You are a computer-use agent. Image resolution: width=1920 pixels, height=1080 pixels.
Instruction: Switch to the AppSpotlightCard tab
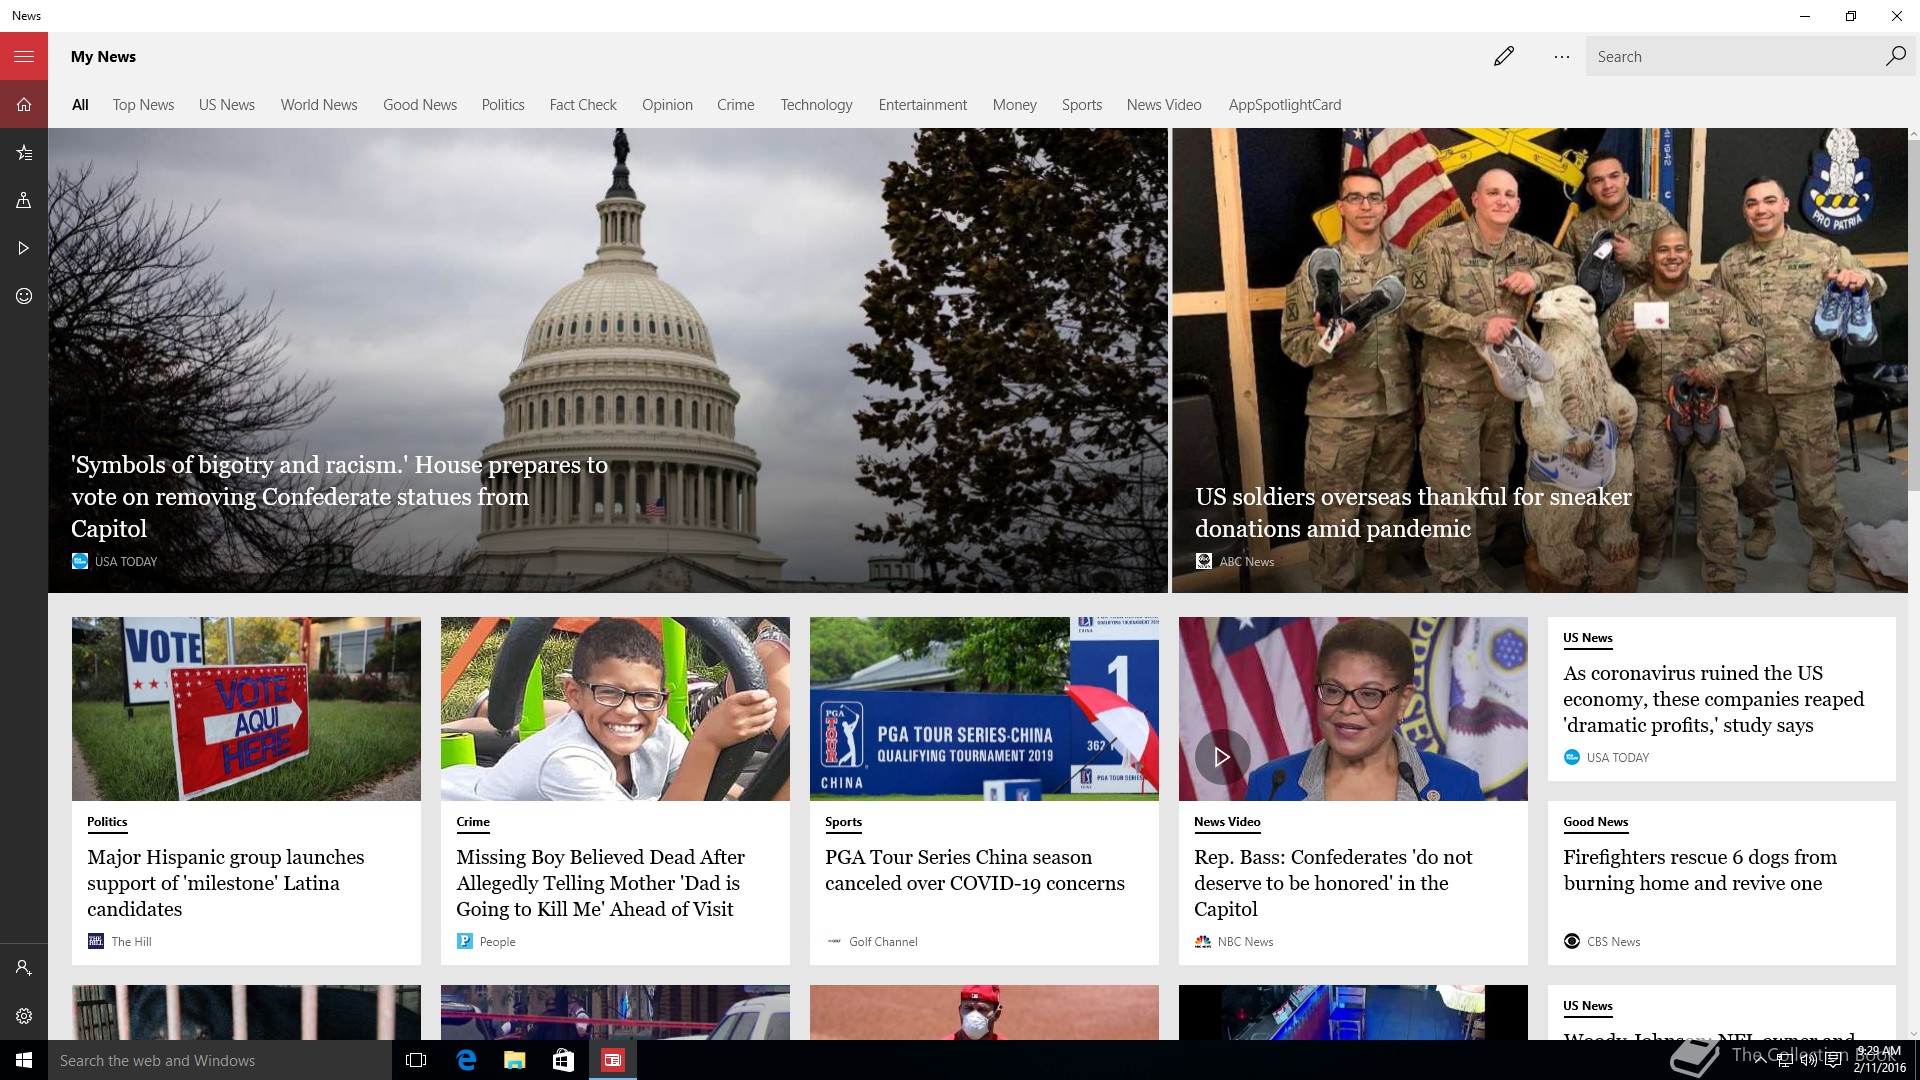(x=1285, y=105)
